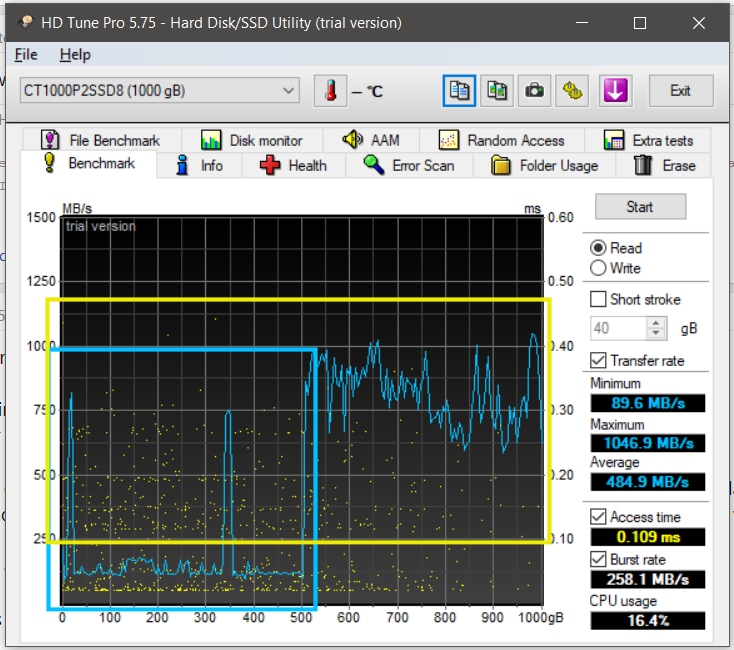Viewport: 734px width, 650px height.
Task: Open the Random Access tab
Action: point(501,140)
